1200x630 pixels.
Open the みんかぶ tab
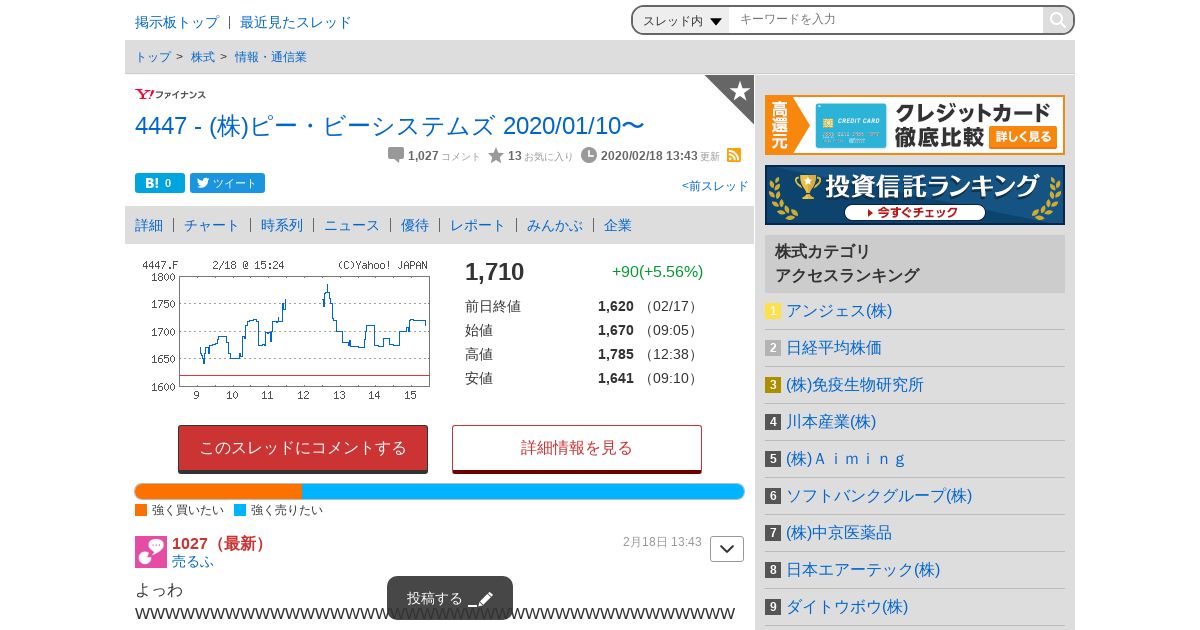point(555,225)
